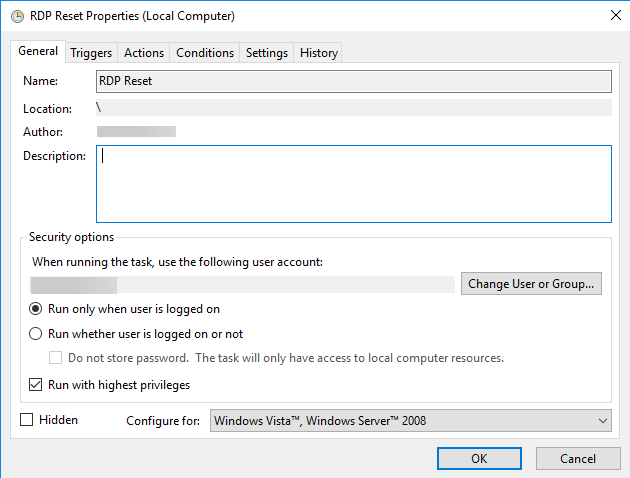The width and height of the screenshot is (630, 478).
Task: Open the Settings tab
Action: coord(267,53)
